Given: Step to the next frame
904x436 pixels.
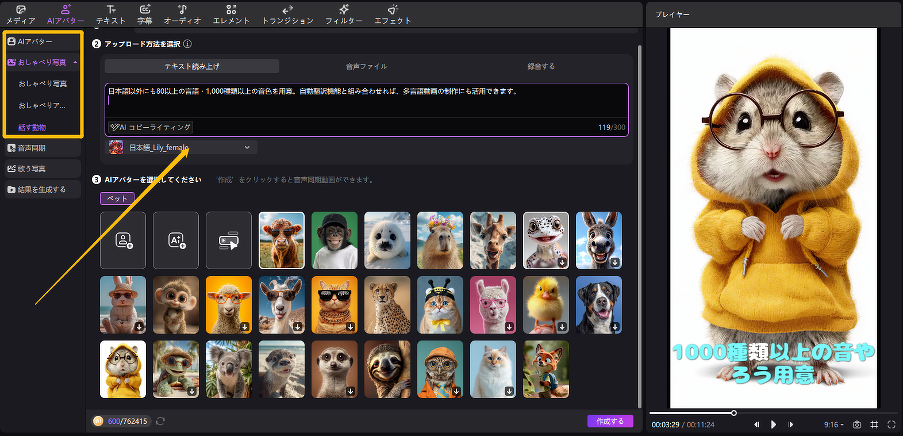Looking at the screenshot, I should (790, 425).
